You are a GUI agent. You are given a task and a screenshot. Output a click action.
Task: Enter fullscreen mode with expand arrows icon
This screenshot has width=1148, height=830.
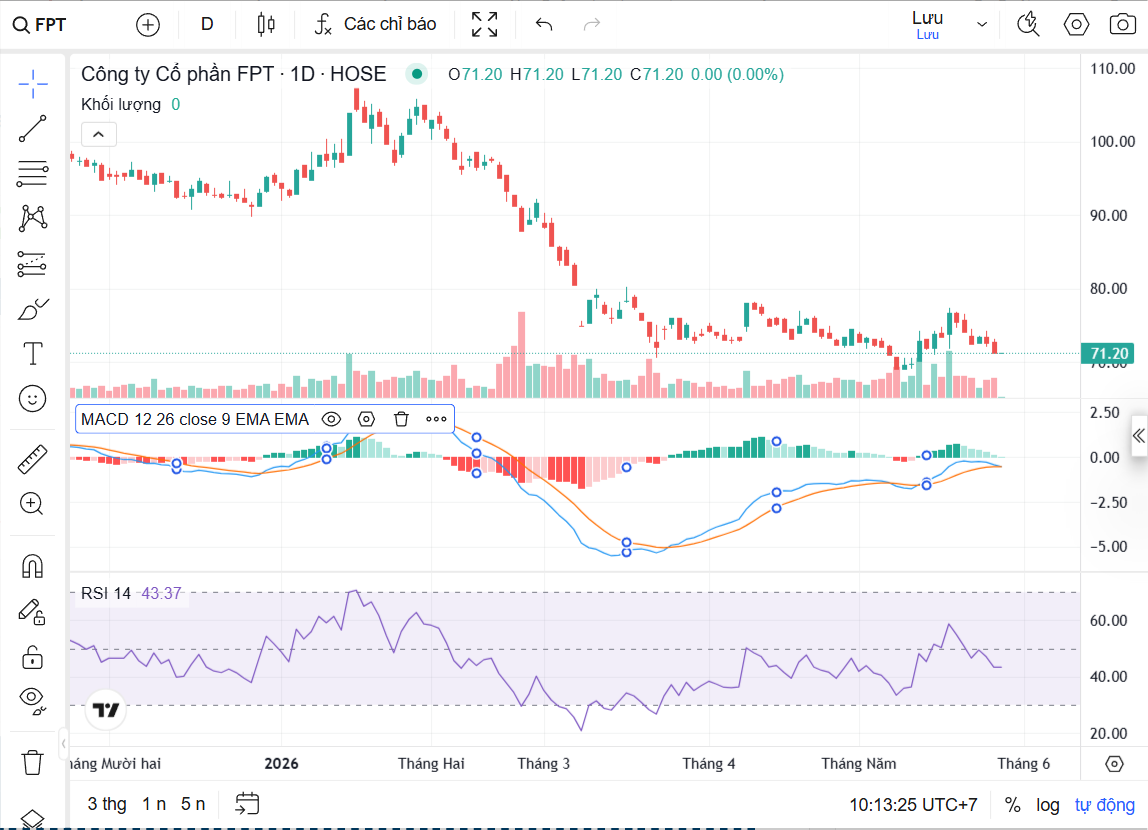[x=485, y=25]
